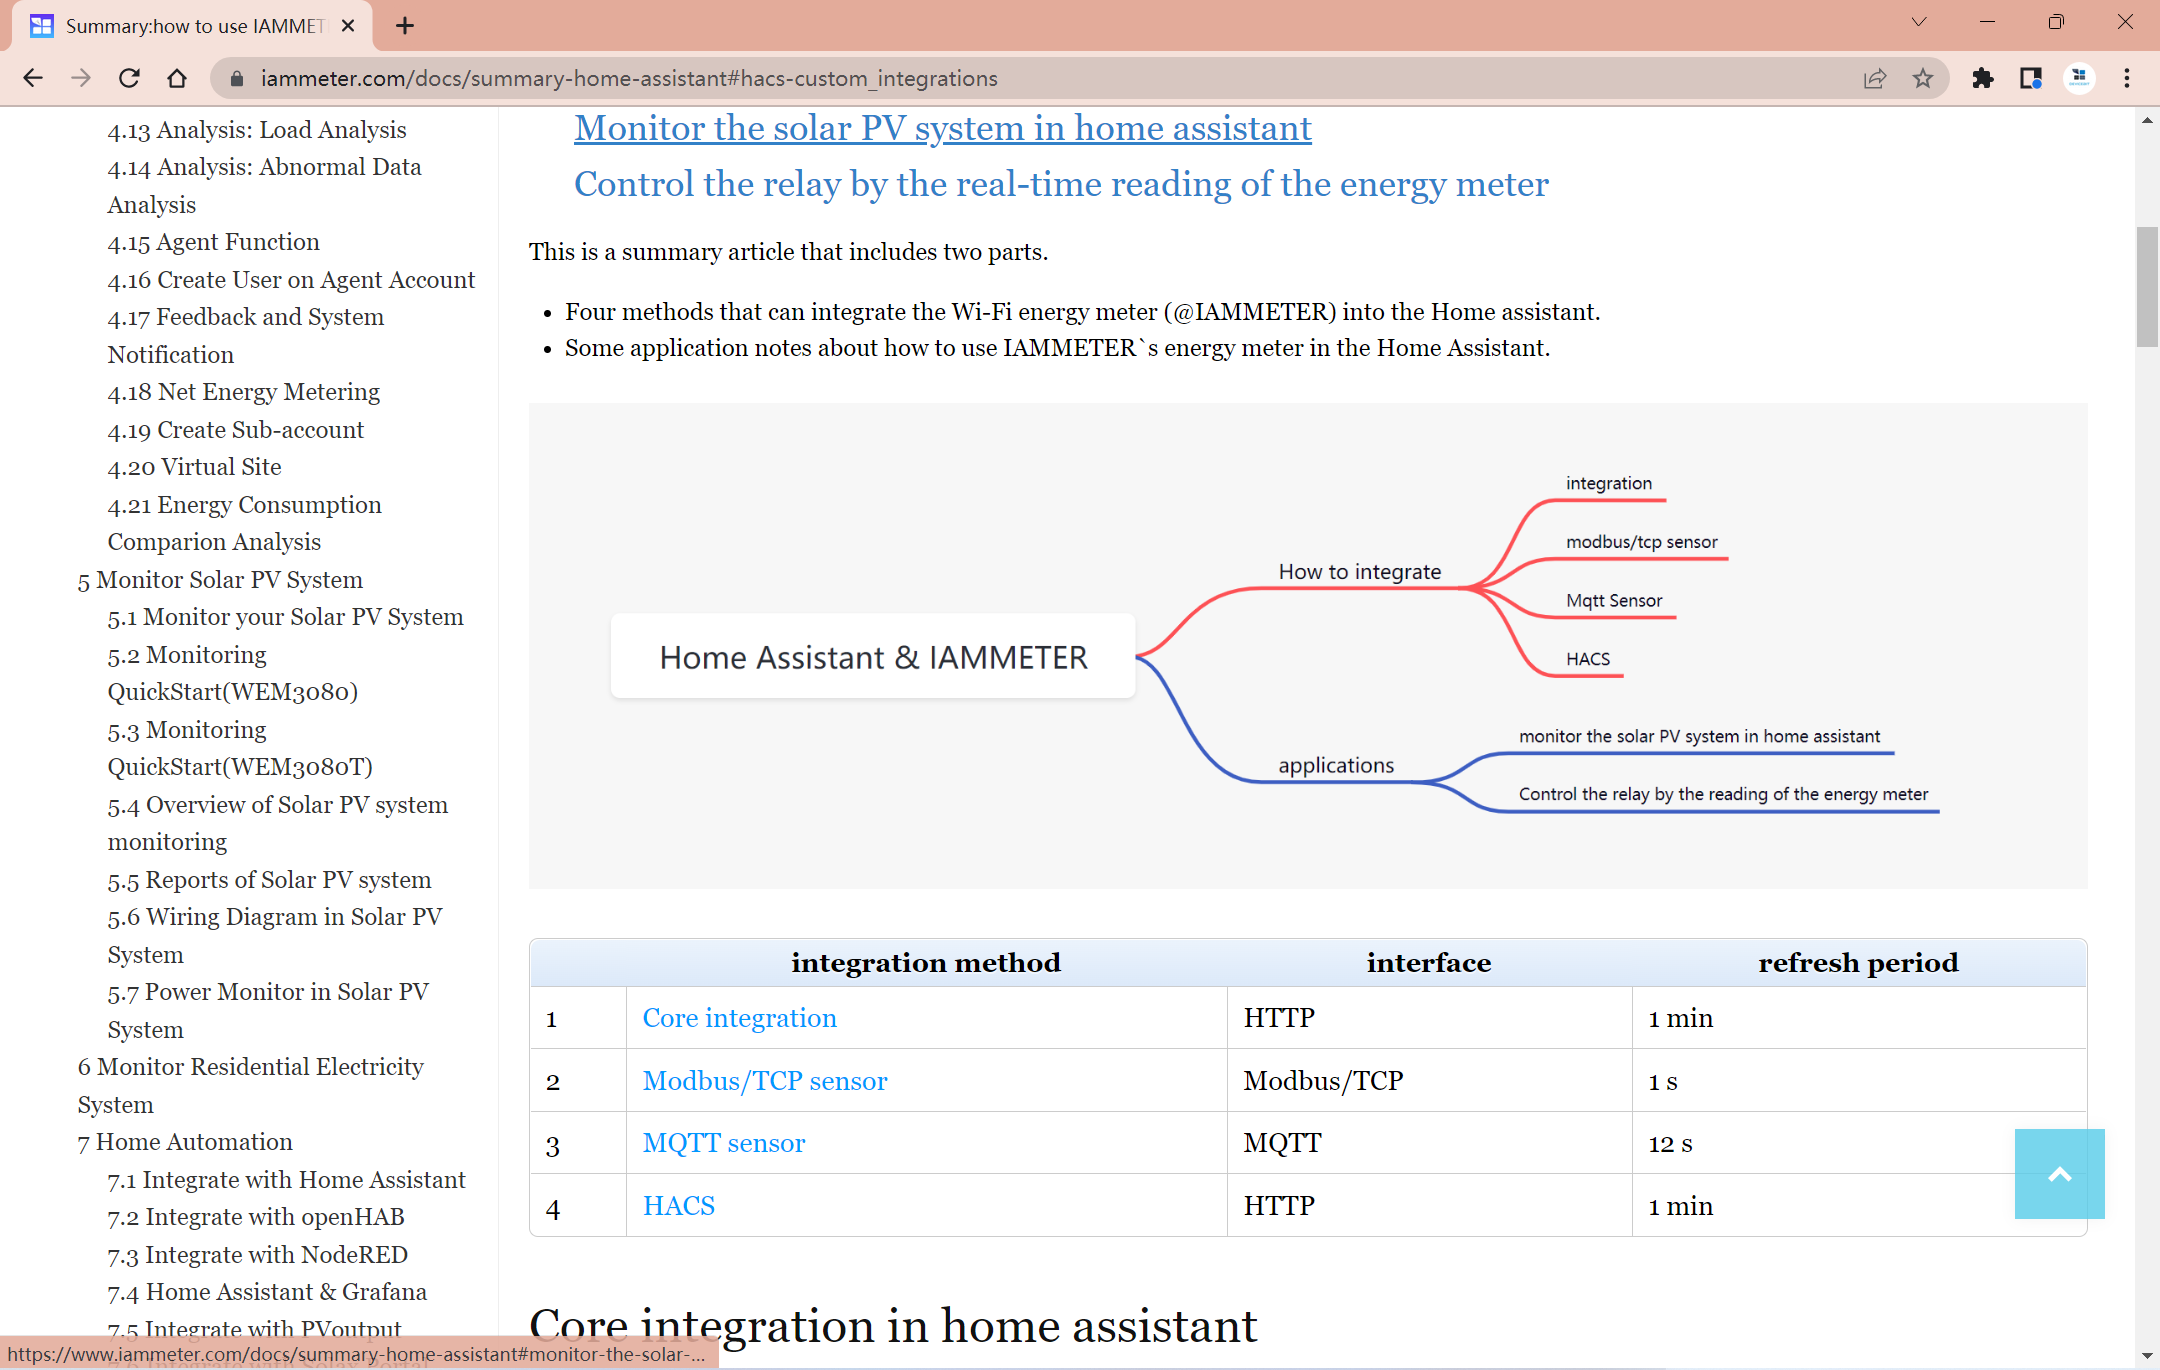Reload the page with refresh icon

(129, 78)
